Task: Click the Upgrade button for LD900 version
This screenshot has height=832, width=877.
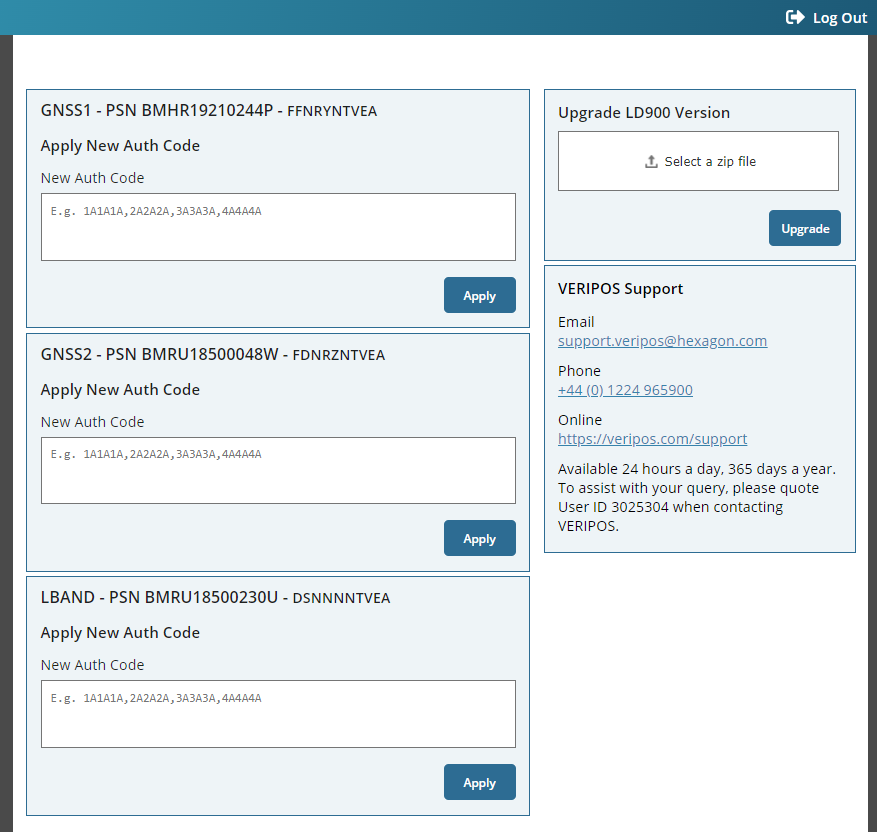Action: 804,228
